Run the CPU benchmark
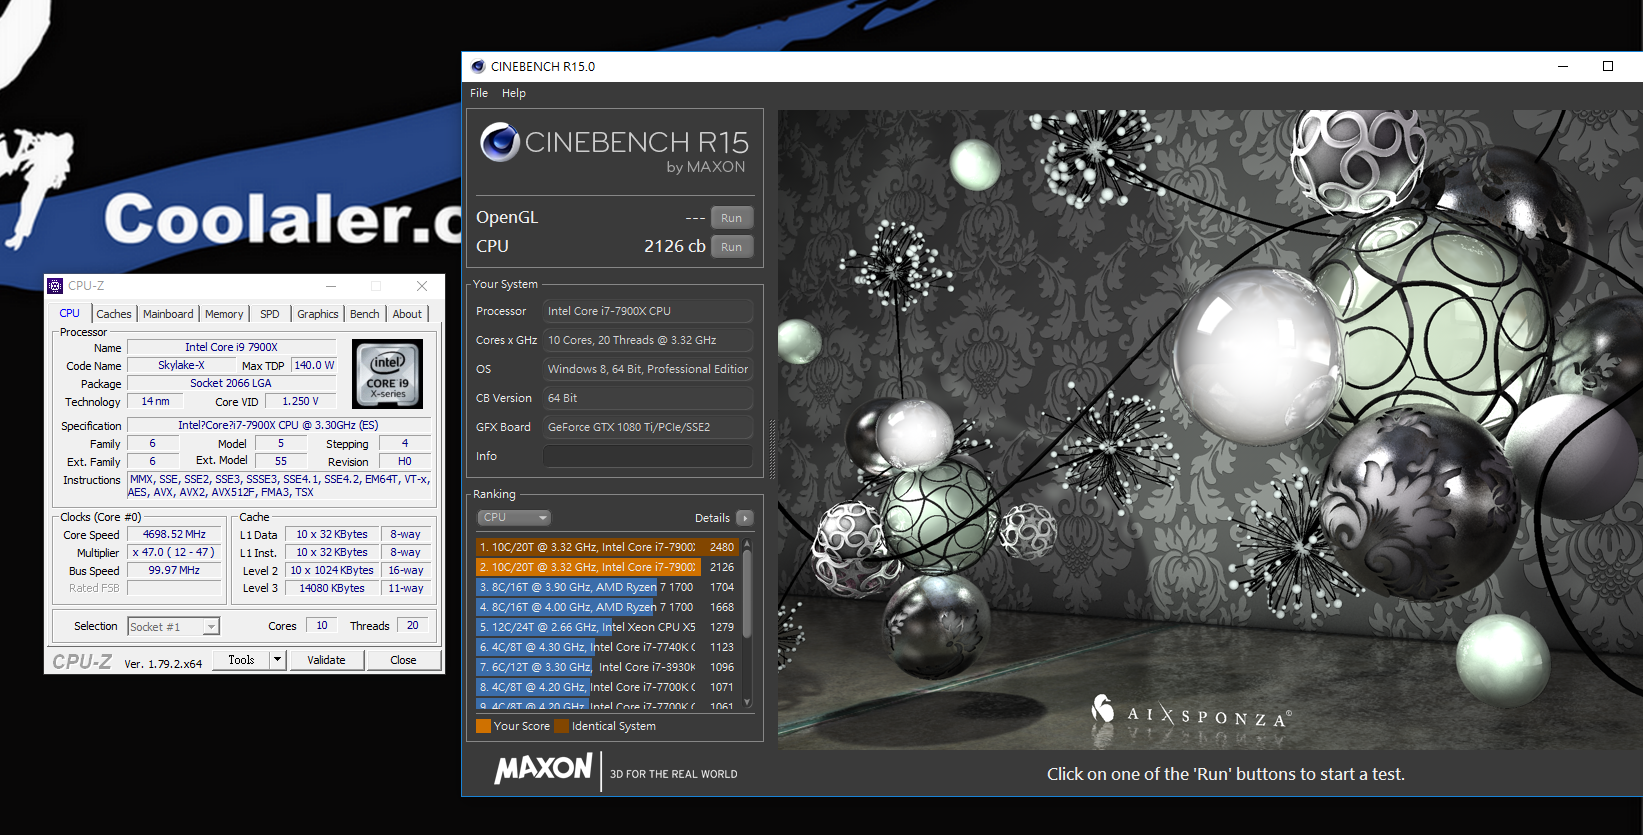Screen dimensions: 1643x835 732,247
